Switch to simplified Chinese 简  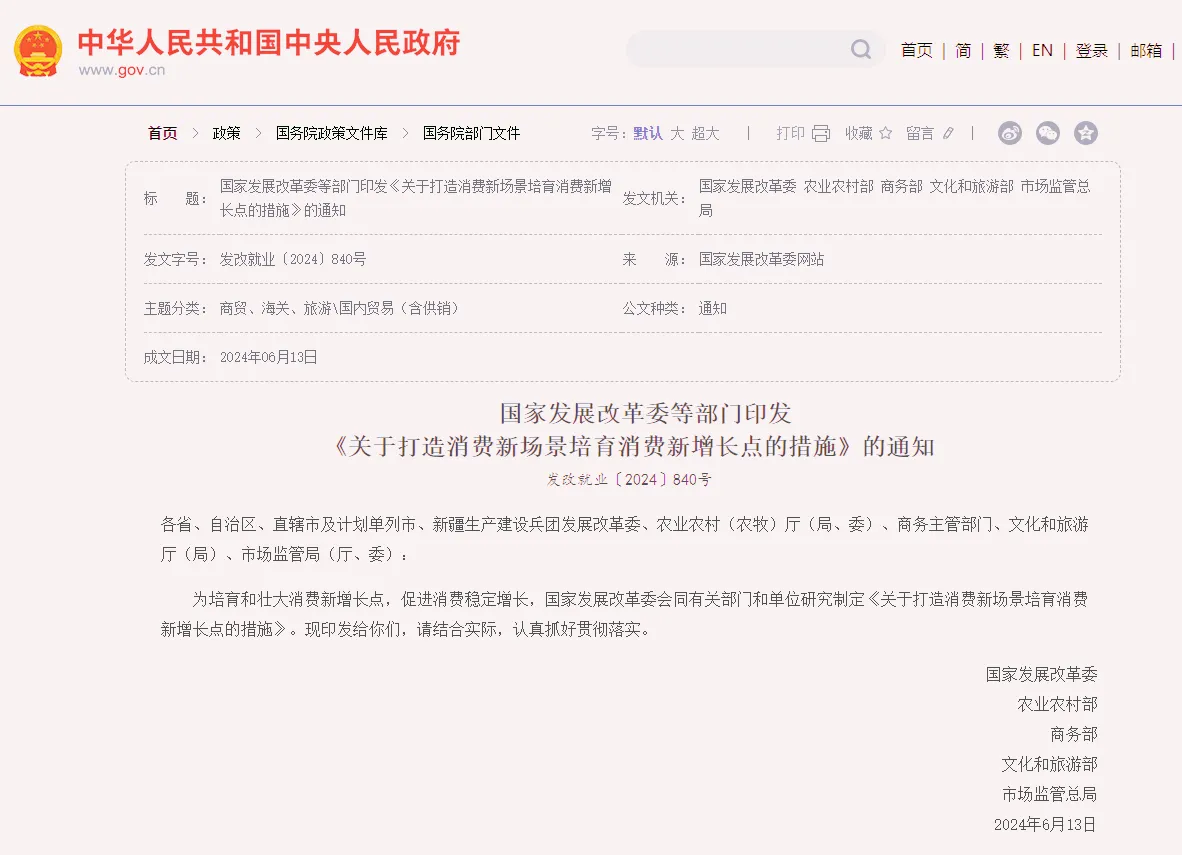(x=963, y=51)
